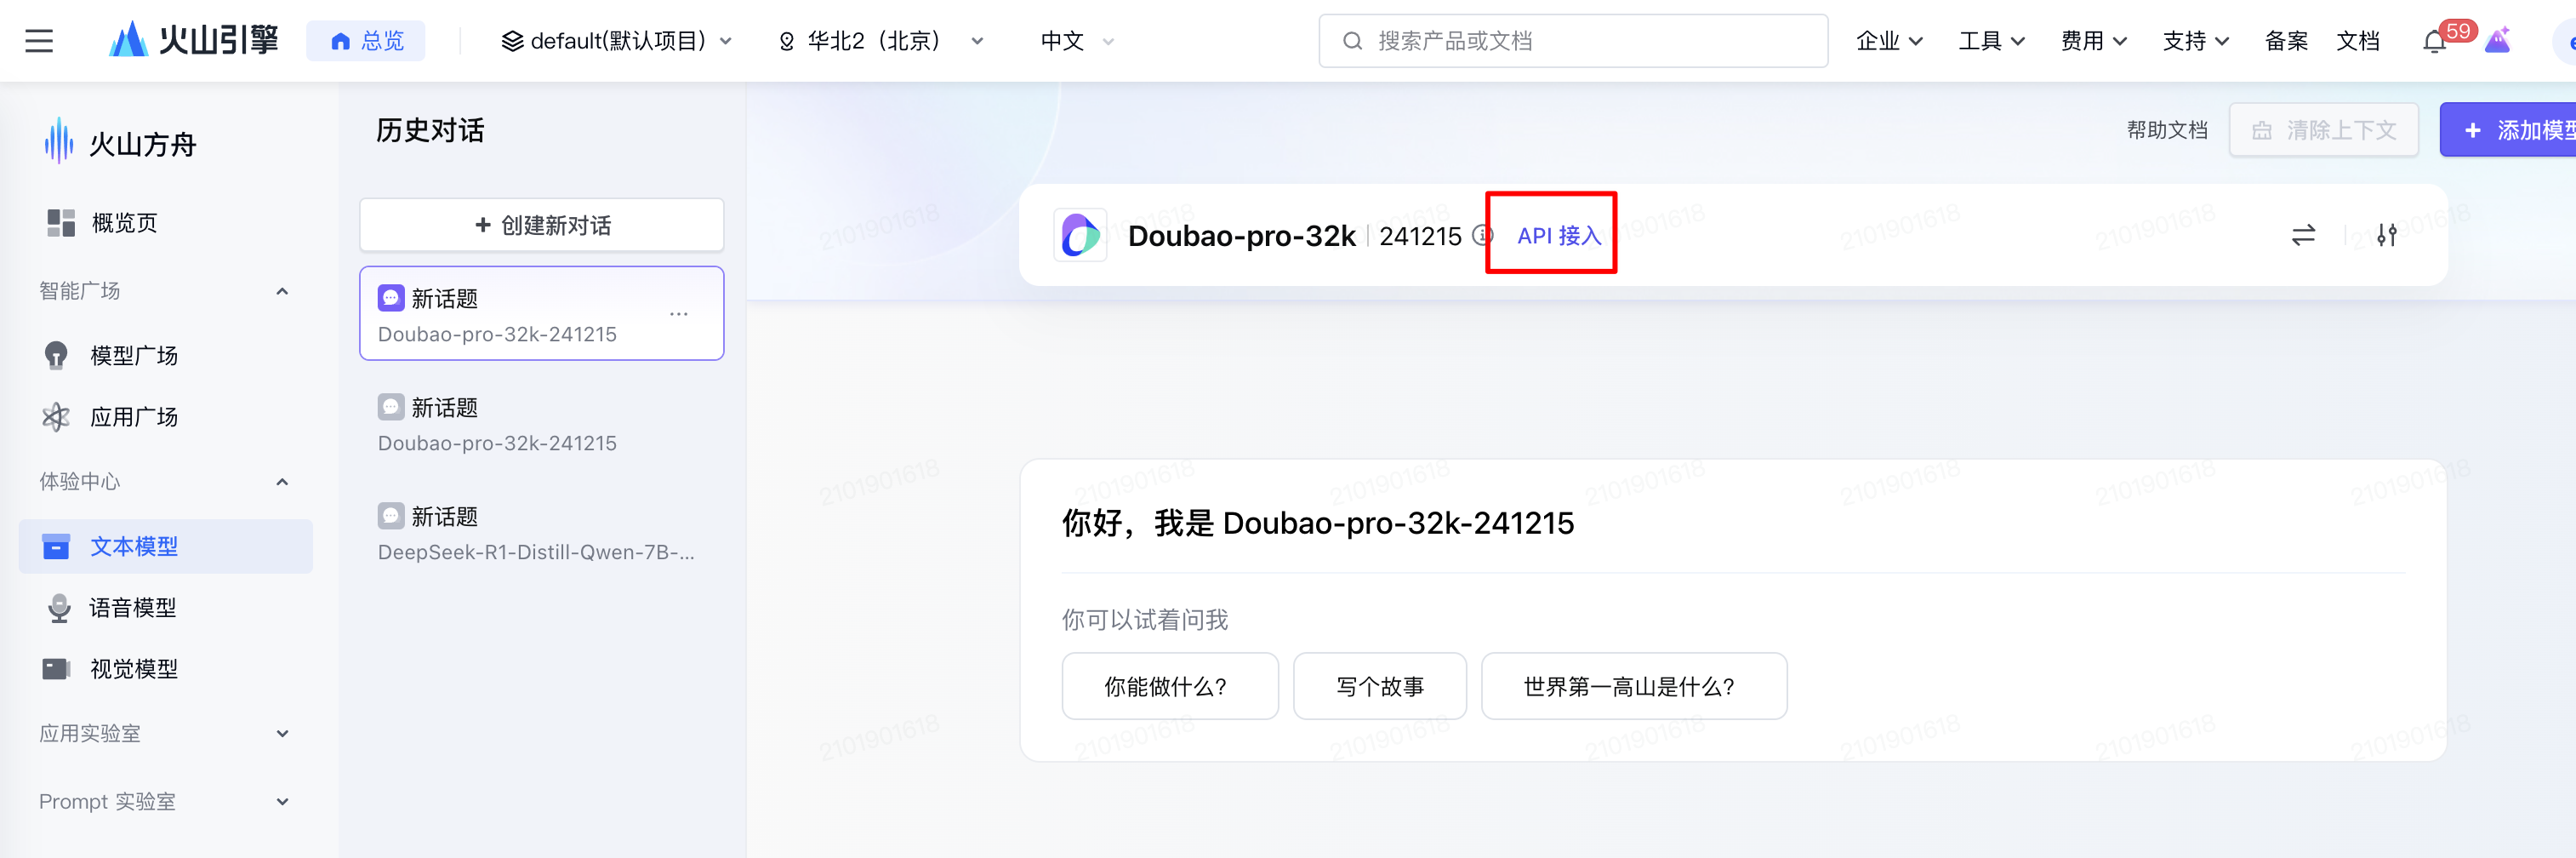The height and width of the screenshot is (858, 2576).
Task: Click the switch model arrows icon
Action: tap(2304, 236)
